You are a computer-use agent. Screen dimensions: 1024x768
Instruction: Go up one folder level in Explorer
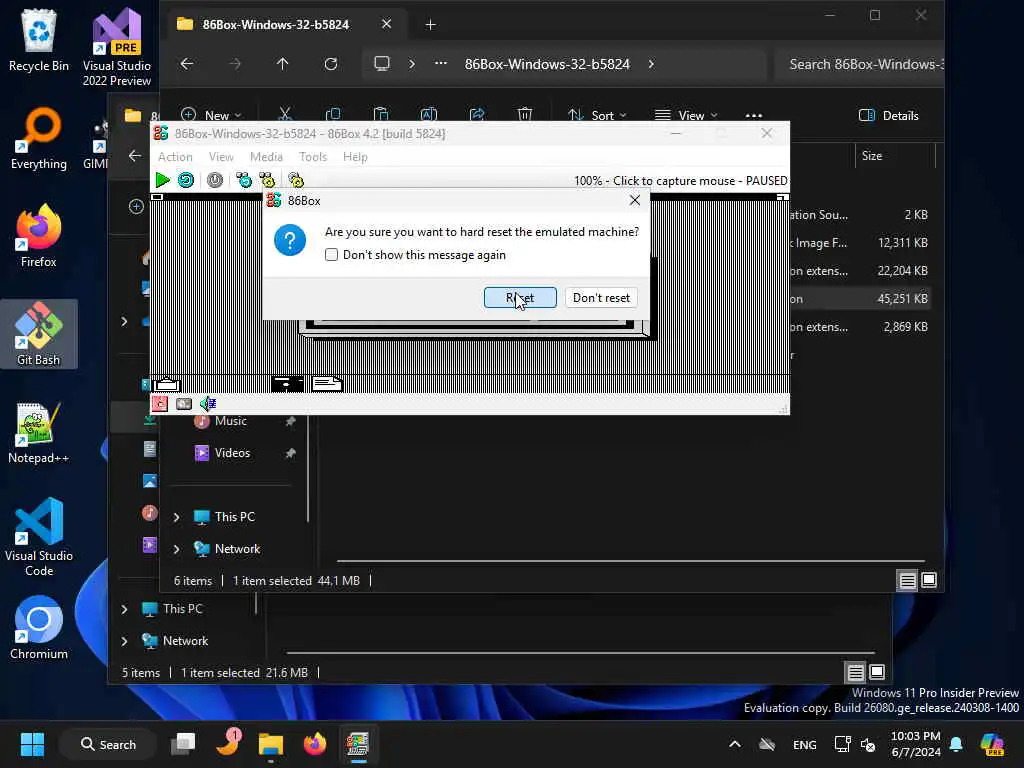point(282,64)
